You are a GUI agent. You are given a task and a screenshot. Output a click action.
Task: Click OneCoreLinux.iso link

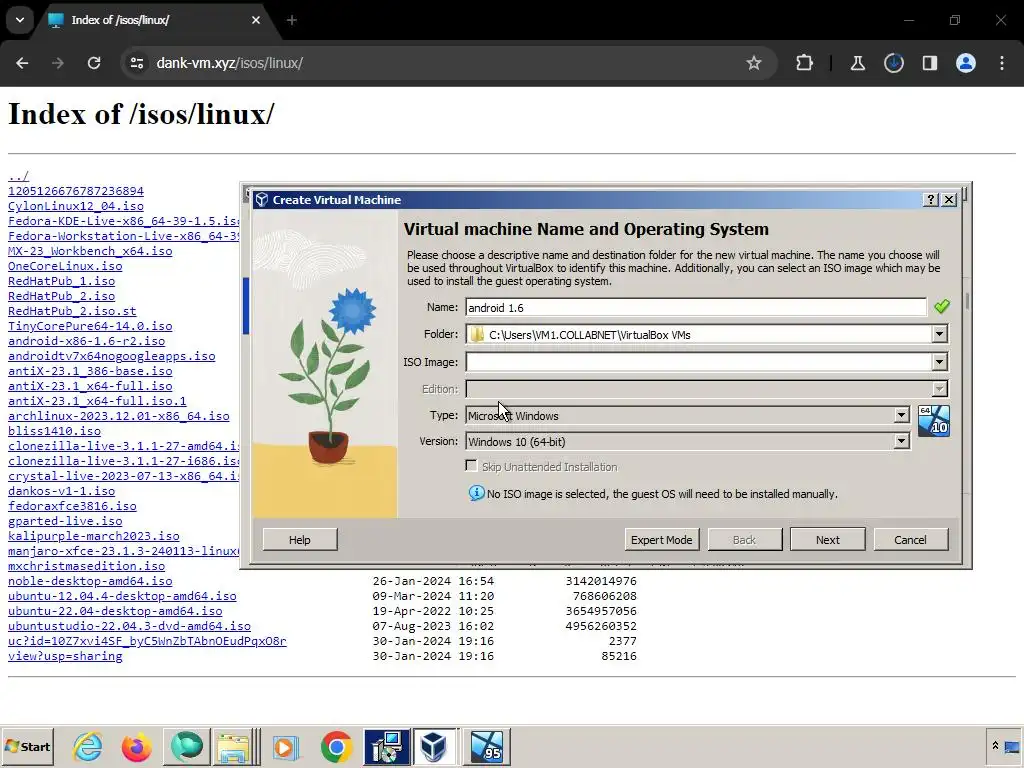65,266
